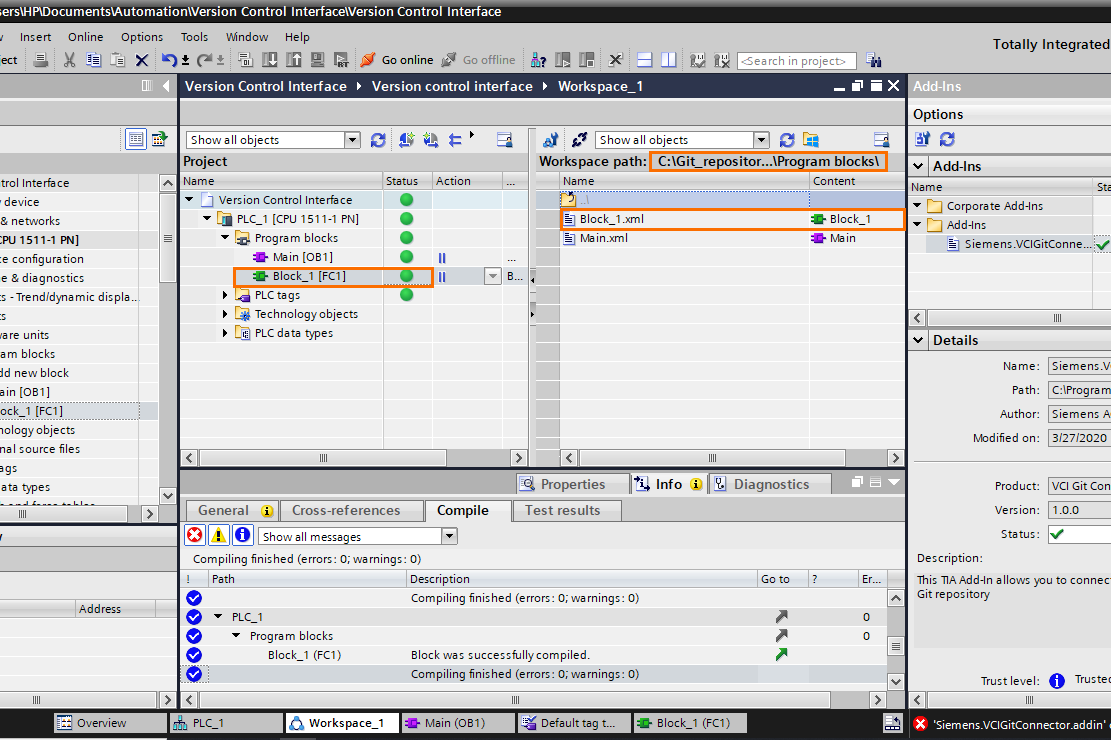This screenshot has height=740, width=1111.
Task: Switch to Main (OB1) editor tab
Action: pyautogui.click(x=458, y=723)
